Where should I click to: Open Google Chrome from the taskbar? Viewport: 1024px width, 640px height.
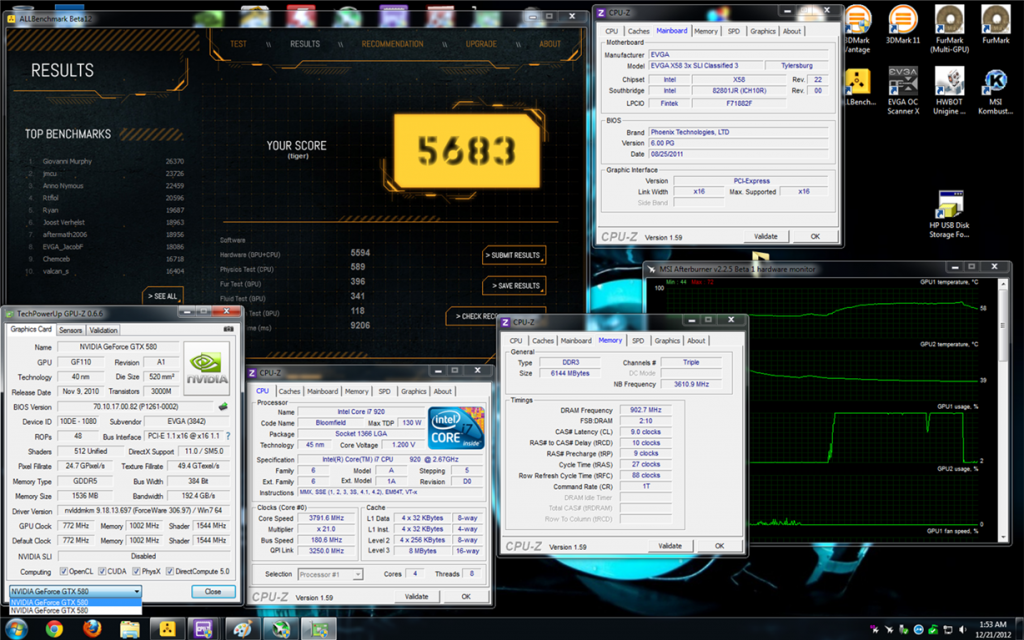(x=54, y=628)
